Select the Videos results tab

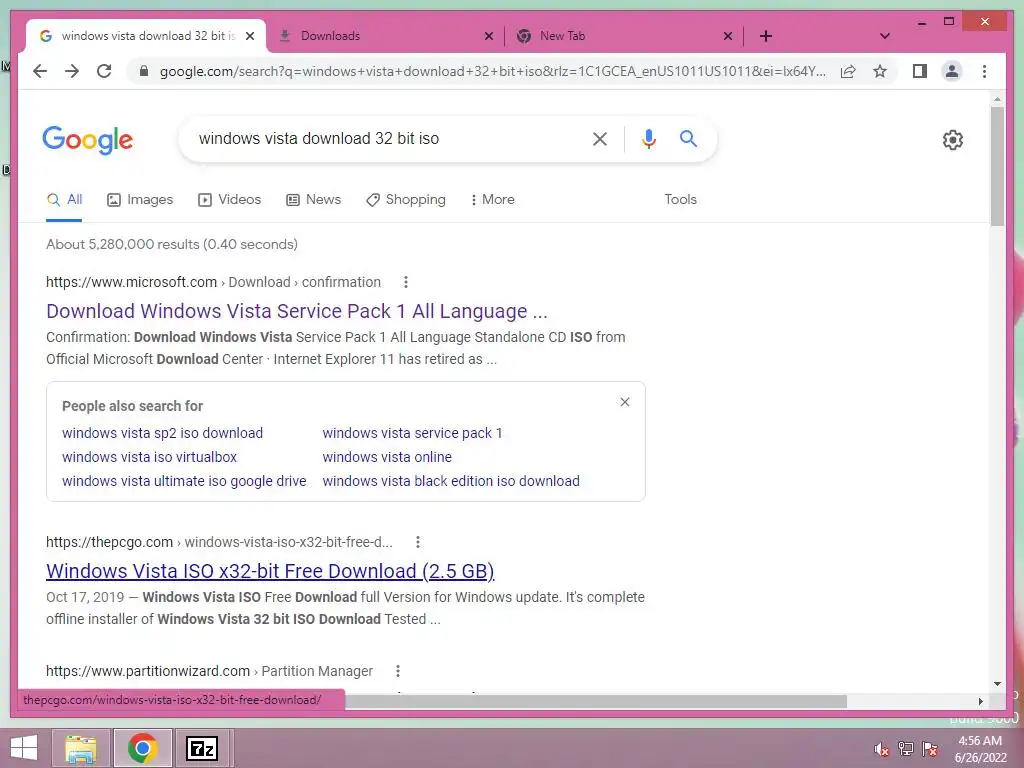(229, 199)
